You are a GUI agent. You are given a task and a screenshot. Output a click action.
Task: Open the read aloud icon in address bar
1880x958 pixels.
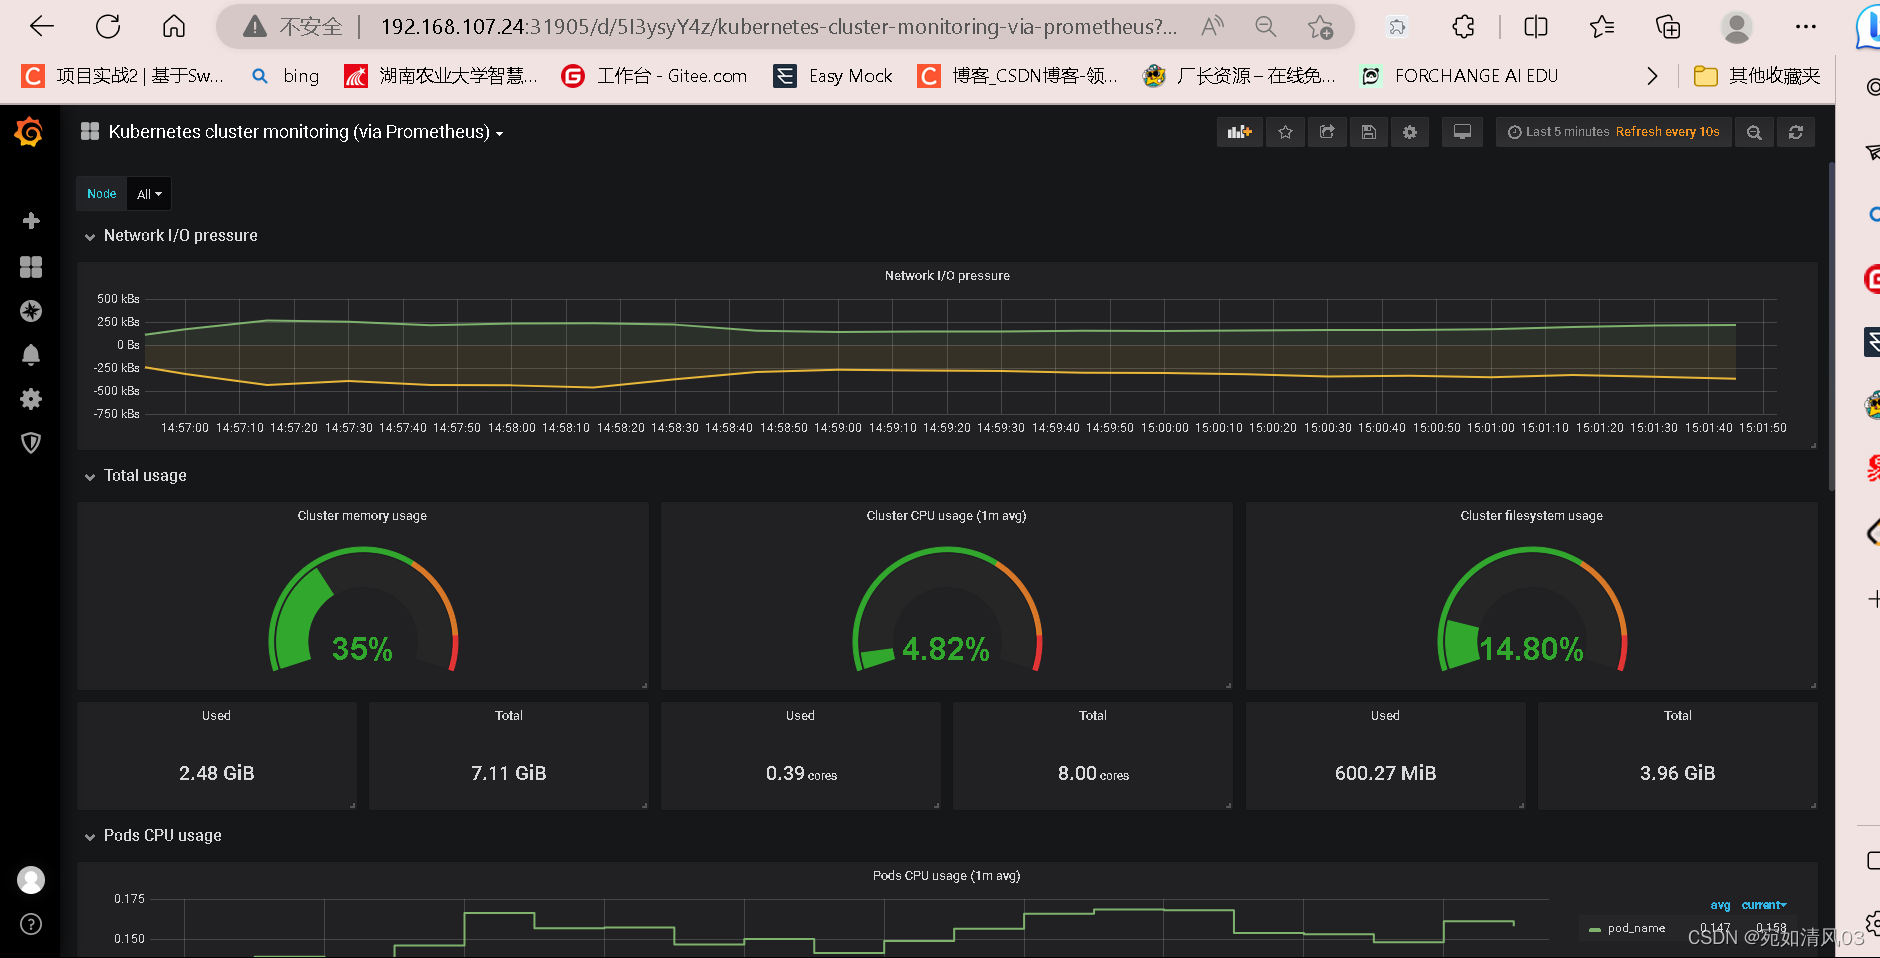click(1212, 27)
